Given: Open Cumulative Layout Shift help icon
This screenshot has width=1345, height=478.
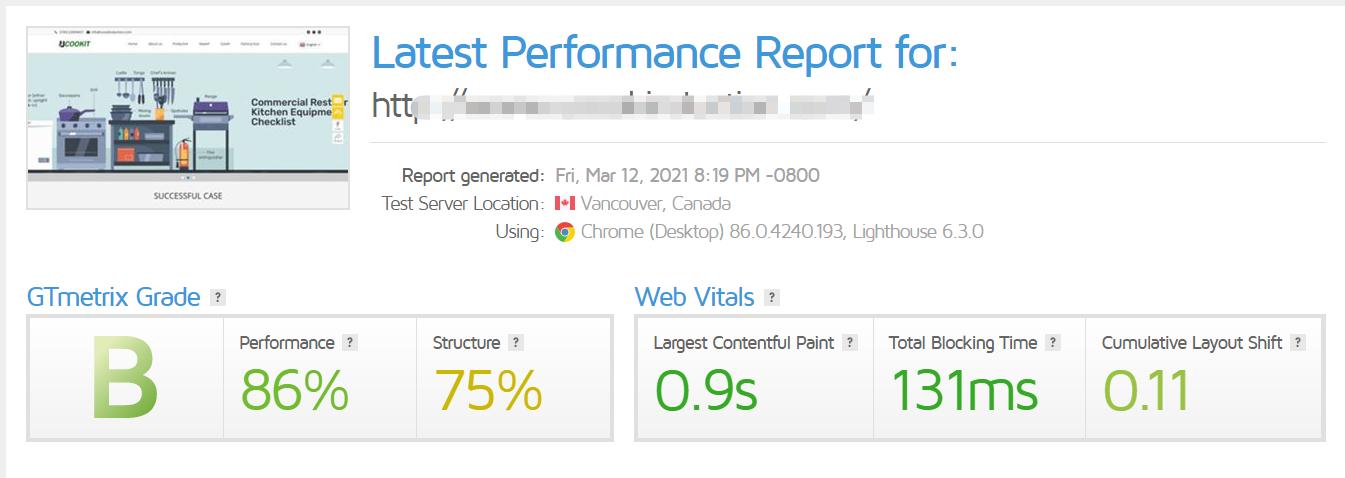Looking at the screenshot, I should coord(1298,343).
